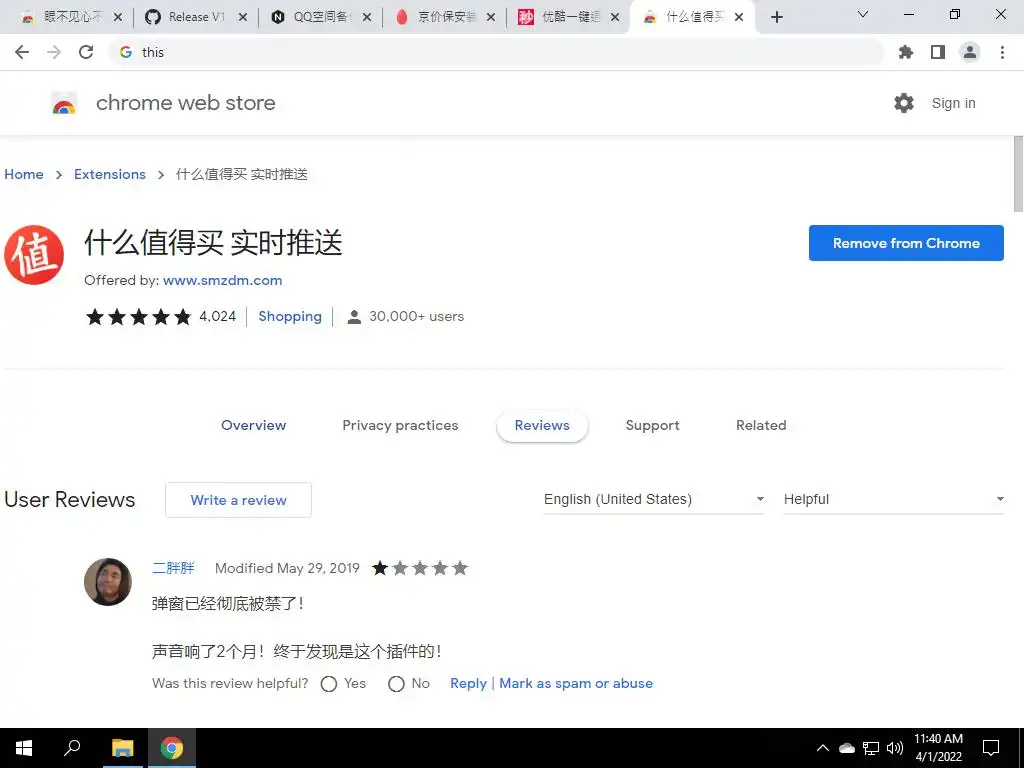Viewport: 1024px width, 768px height.
Task: Open the notification center icon
Action: coord(991,748)
